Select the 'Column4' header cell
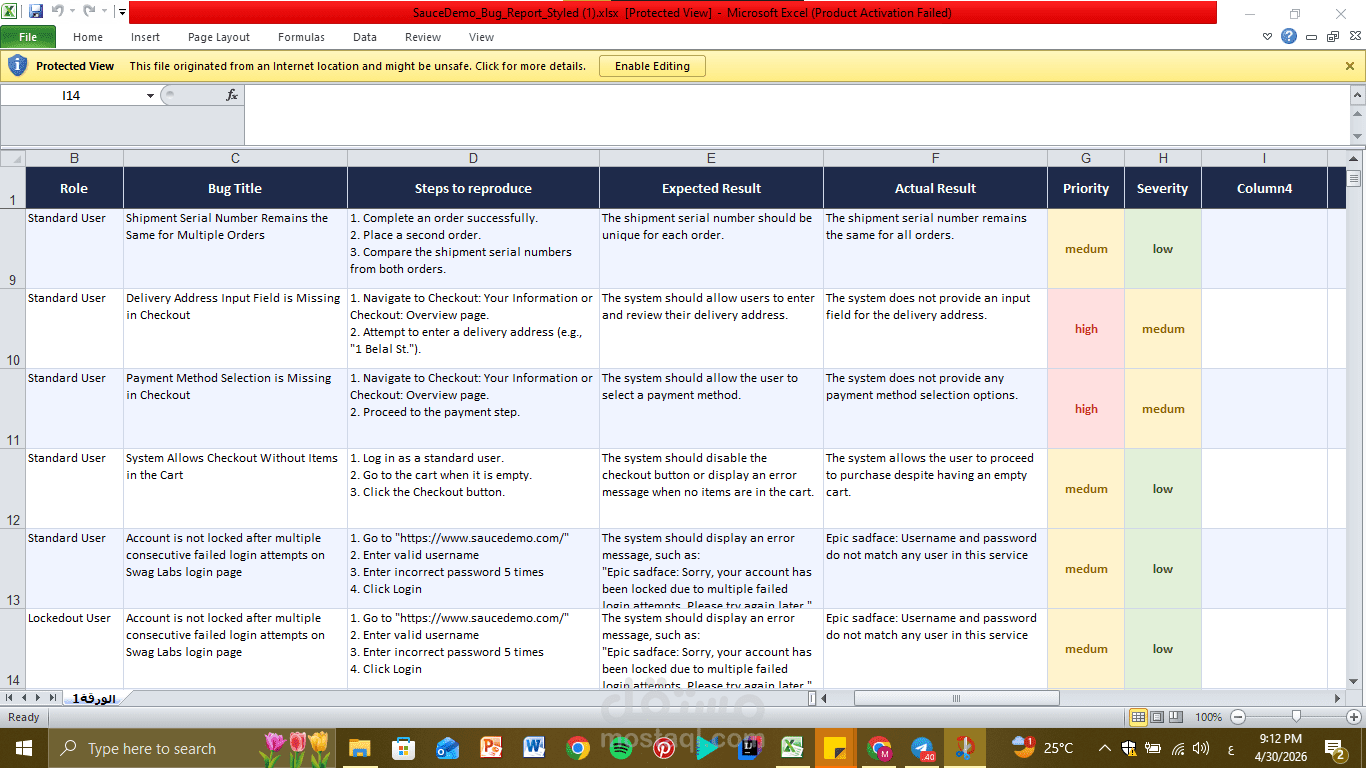 [1264, 188]
